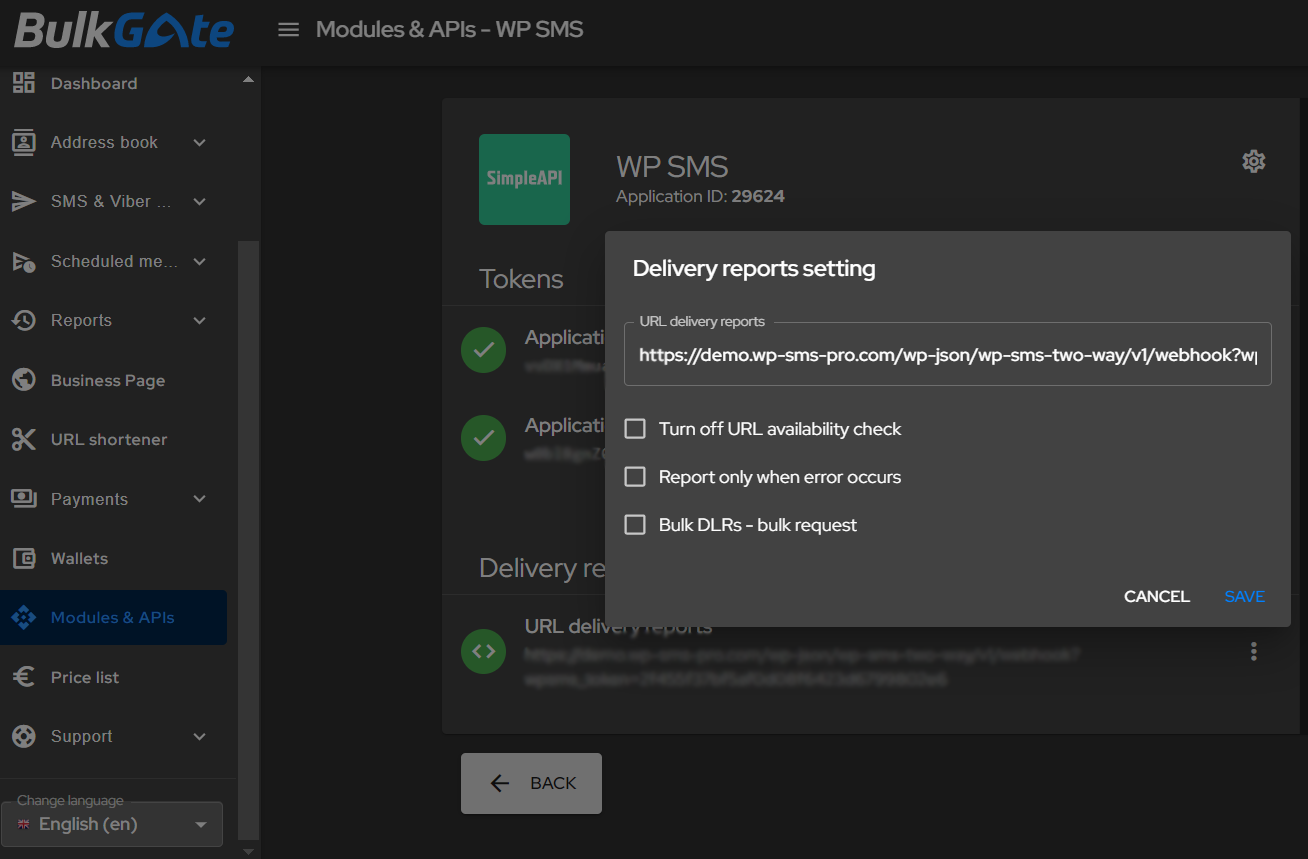Viewport: 1308px width, 859px height.
Task: Open URL delivery reports three-dot menu
Action: [1254, 652]
